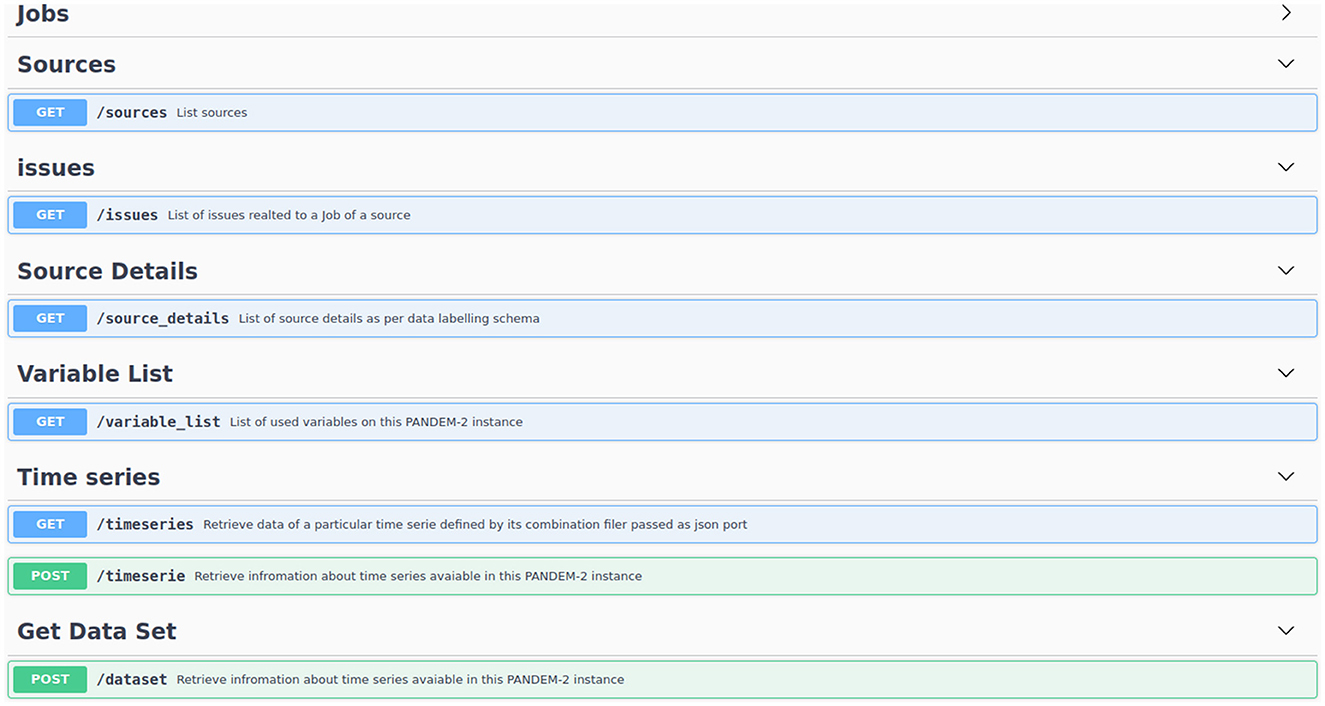
Task: Click the Jobs section heading
Action: pyautogui.click(x=43, y=14)
